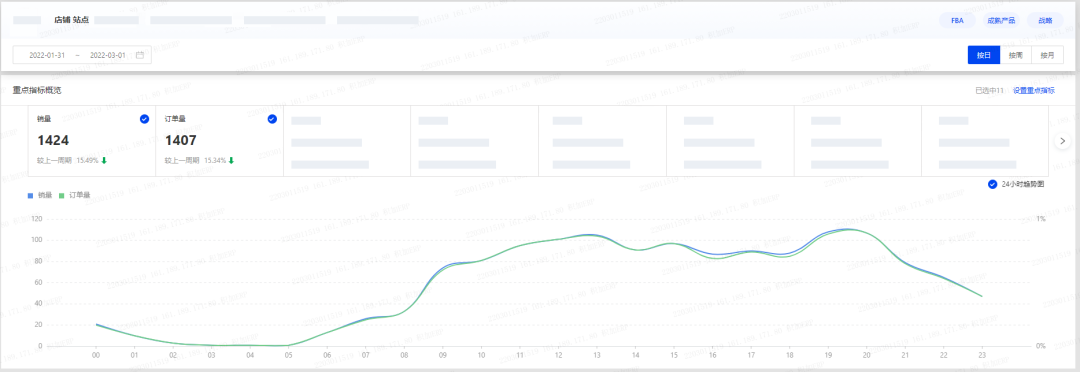
Task: Click hour 20 on the chart axis
Action: pos(866,355)
